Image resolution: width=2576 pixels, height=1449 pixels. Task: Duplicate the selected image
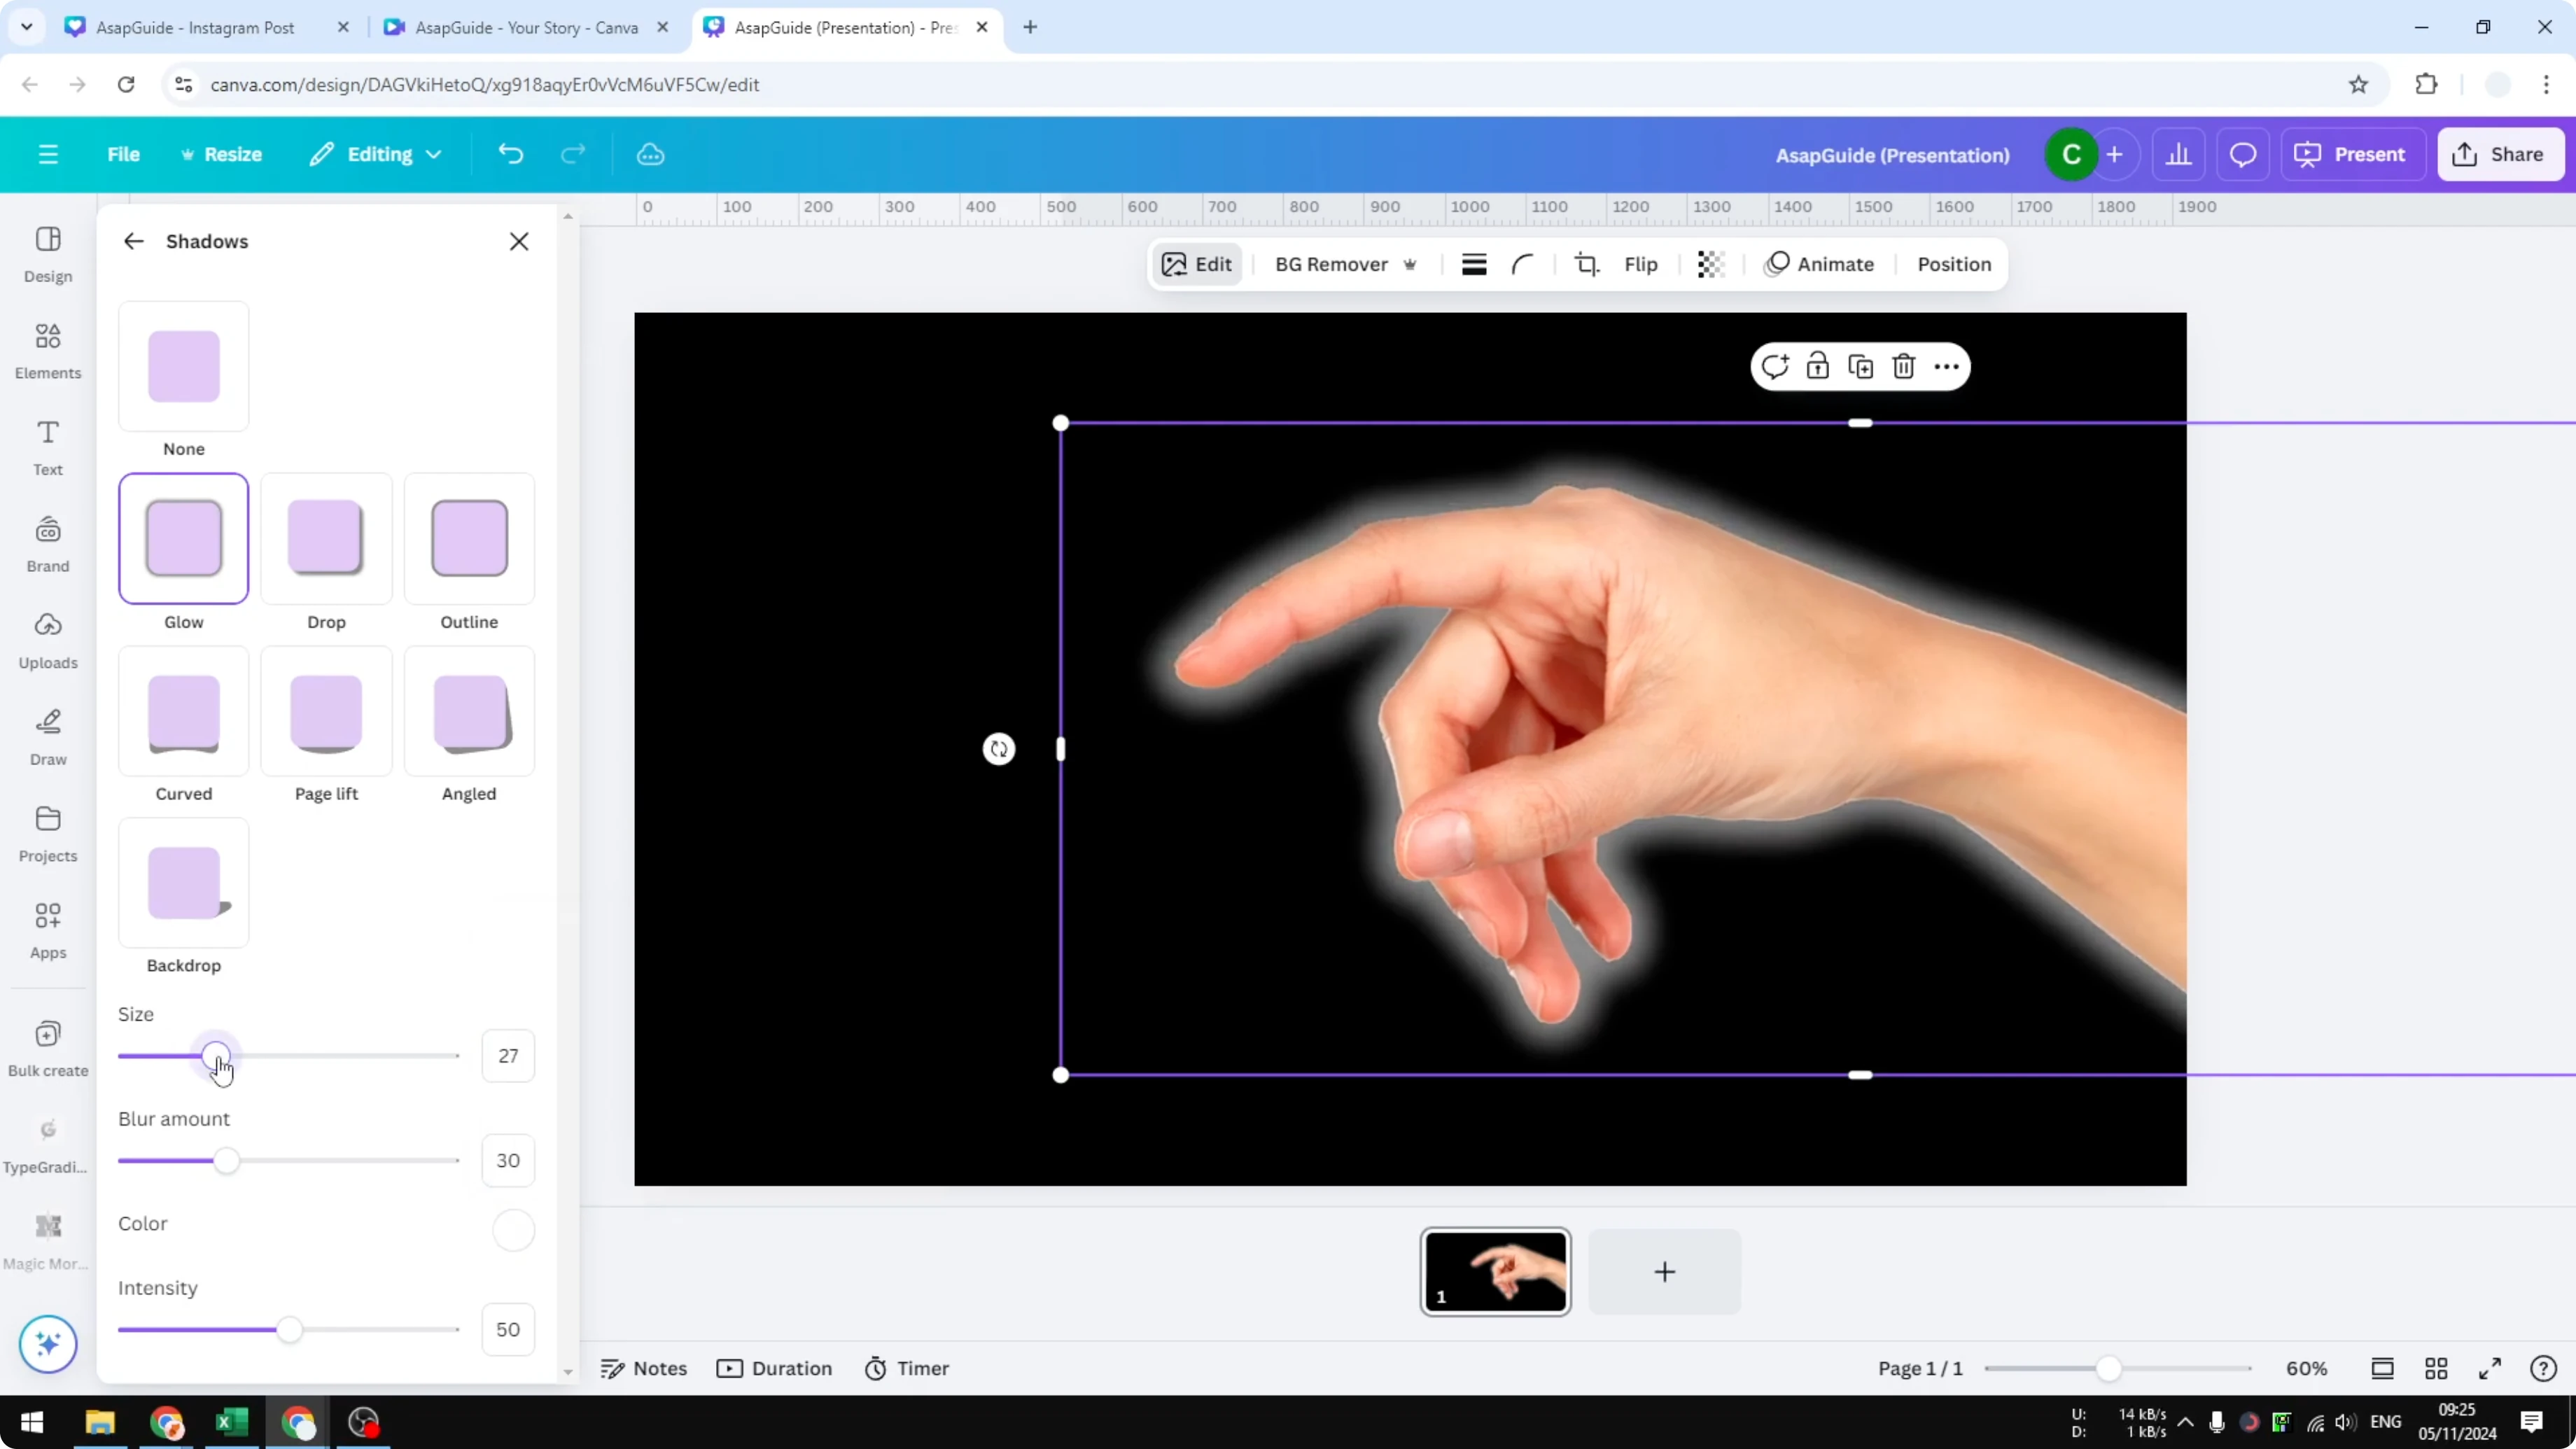(x=1861, y=366)
